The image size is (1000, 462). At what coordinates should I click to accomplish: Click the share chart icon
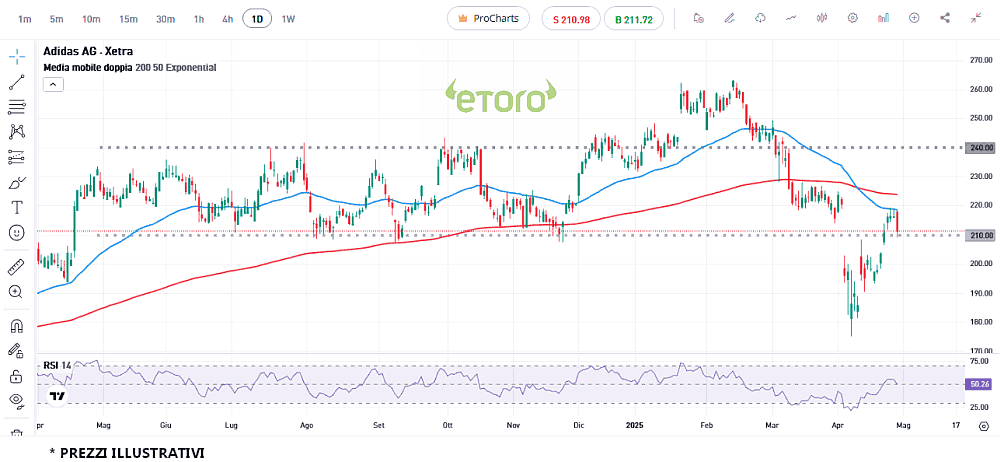click(945, 19)
